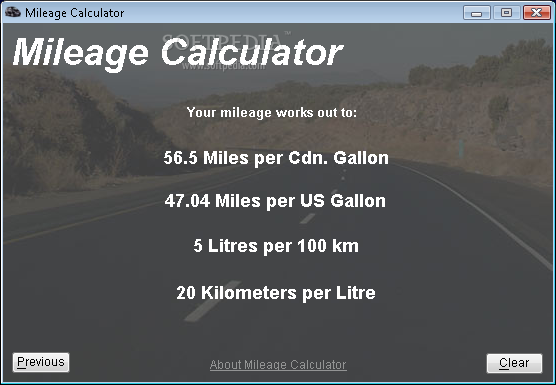The image size is (556, 385).
Task: Maximize the Mileage Calculator window
Action: tap(507, 13)
